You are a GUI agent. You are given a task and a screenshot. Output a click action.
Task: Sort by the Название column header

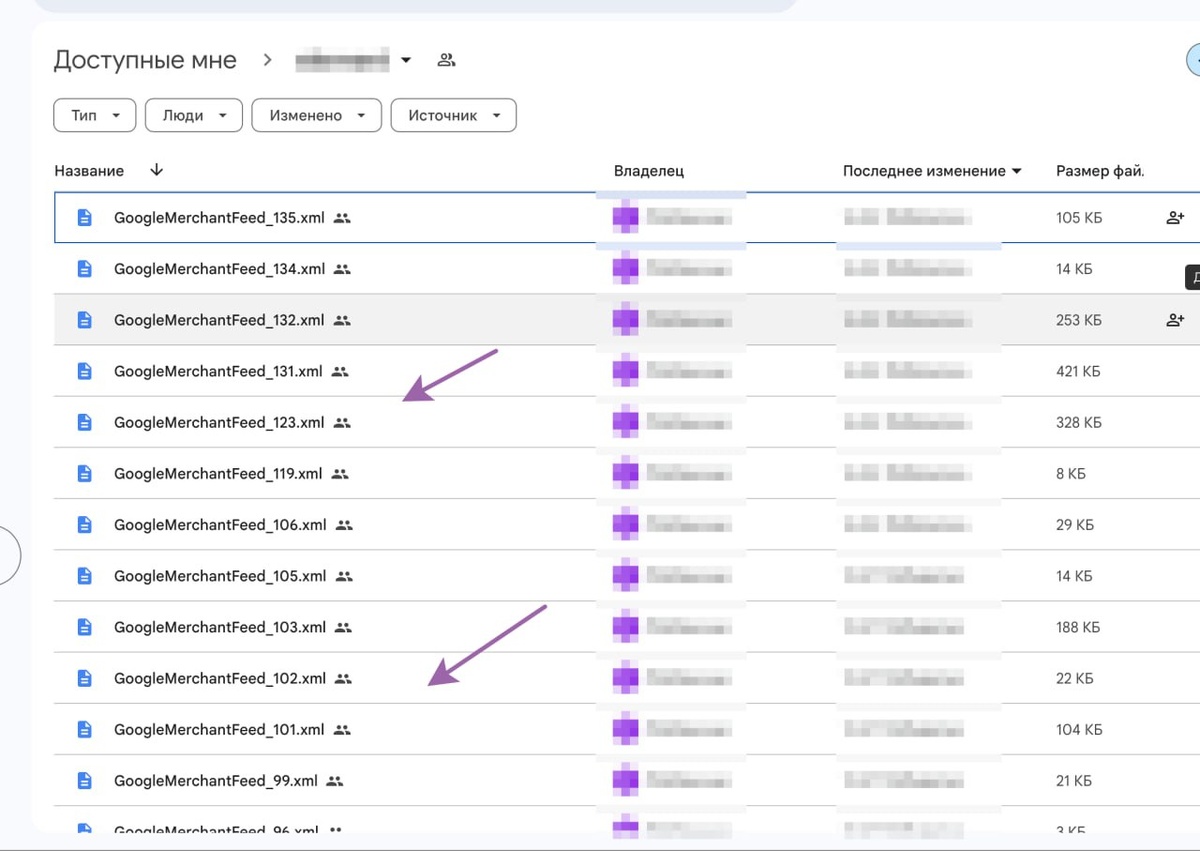pyautogui.click(x=89, y=171)
